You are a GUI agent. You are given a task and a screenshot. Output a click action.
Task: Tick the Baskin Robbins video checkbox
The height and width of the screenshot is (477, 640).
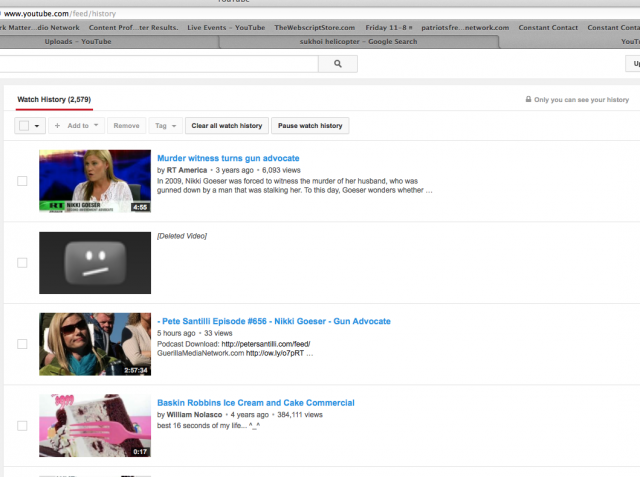(x=22, y=426)
